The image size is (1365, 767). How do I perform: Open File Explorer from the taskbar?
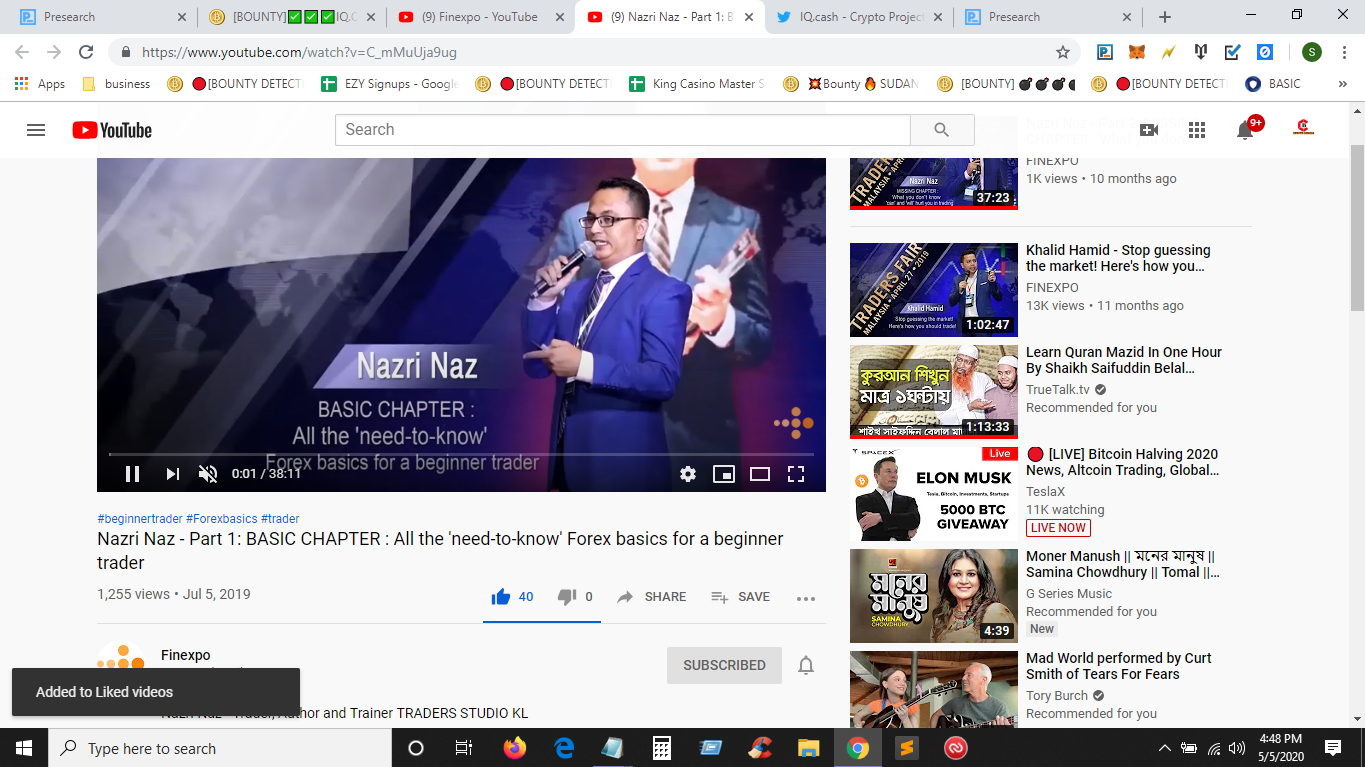point(808,748)
